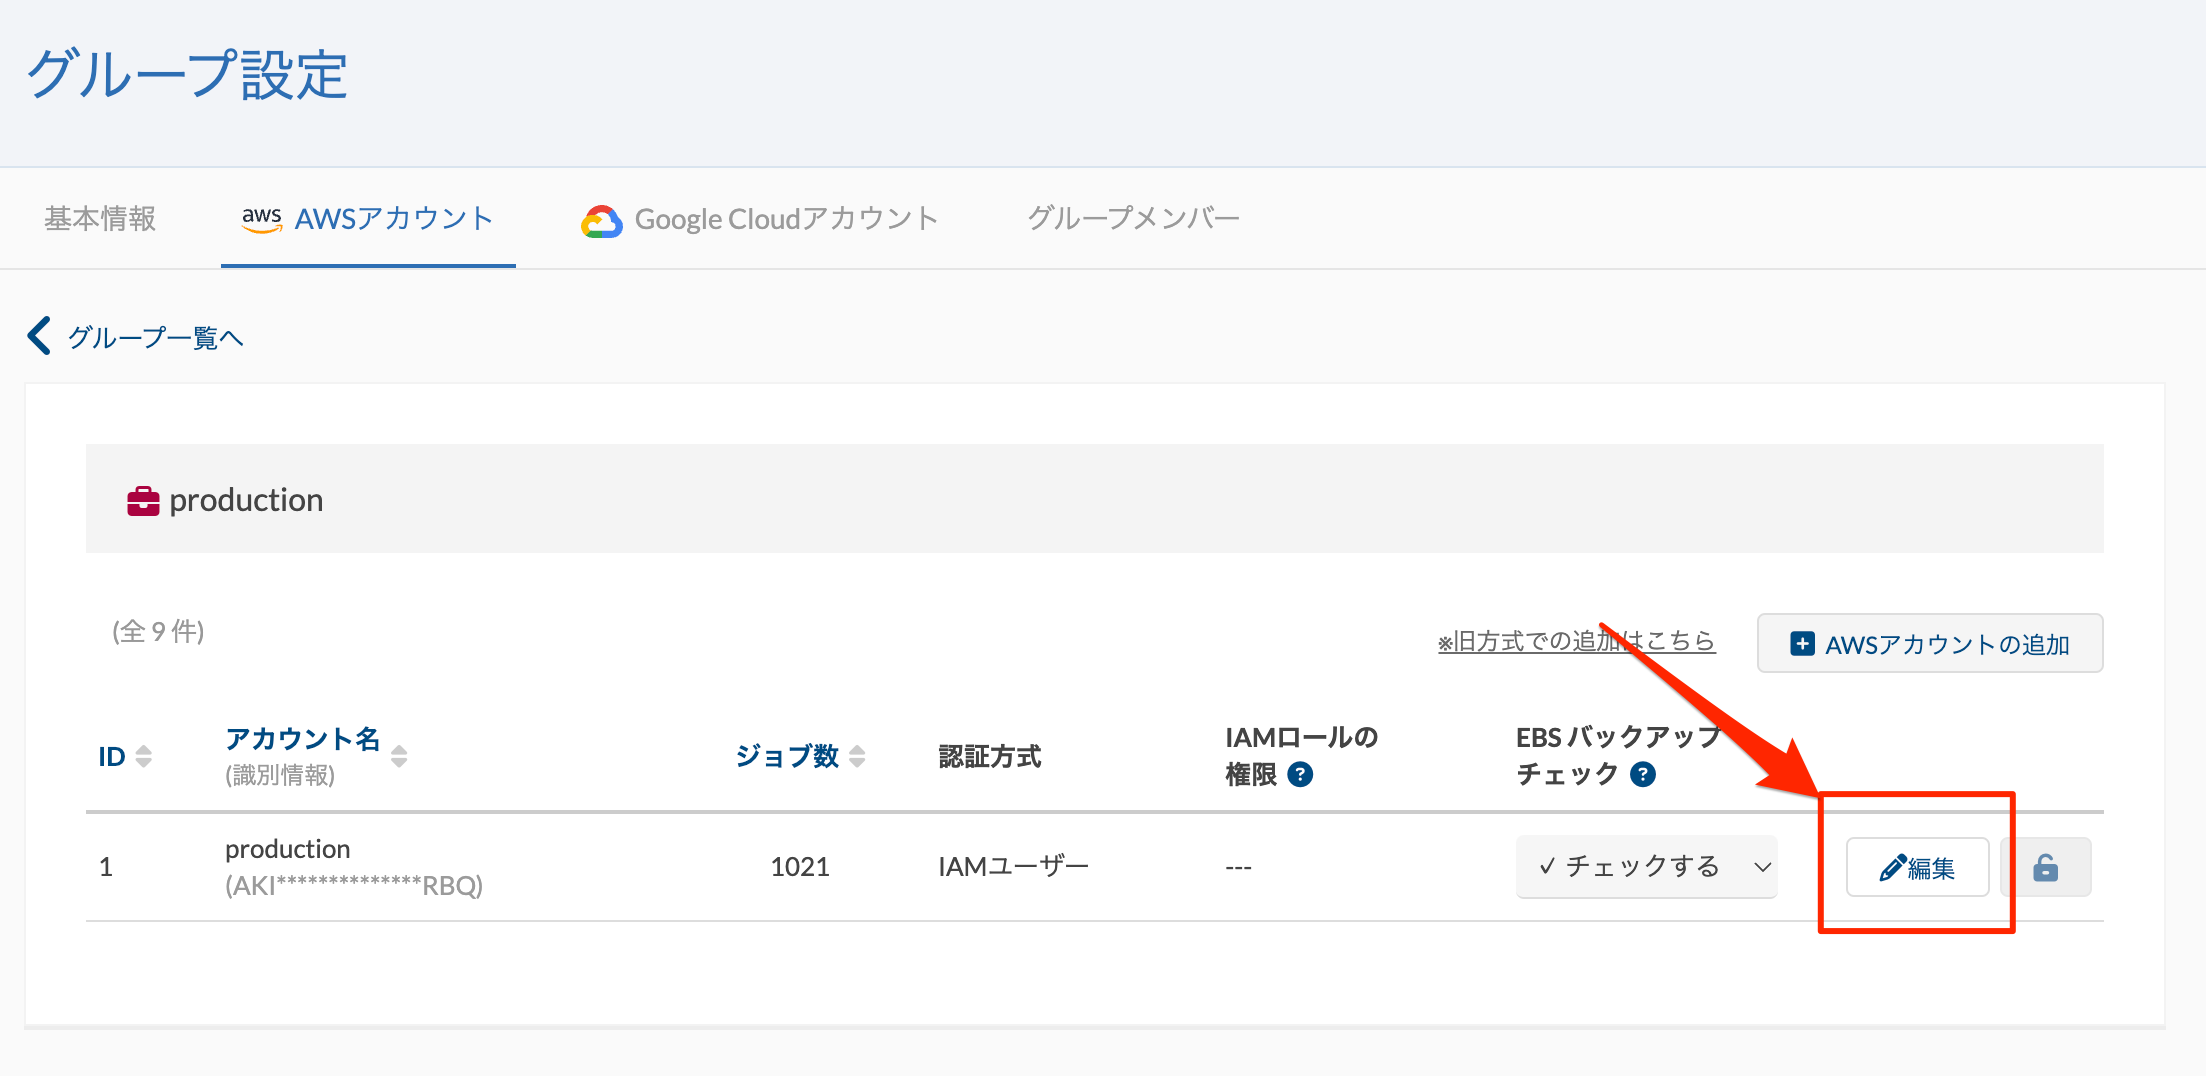The width and height of the screenshot is (2206, 1076).
Task: Sort by ジョブ数 column arrows
Action: [x=857, y=756]
